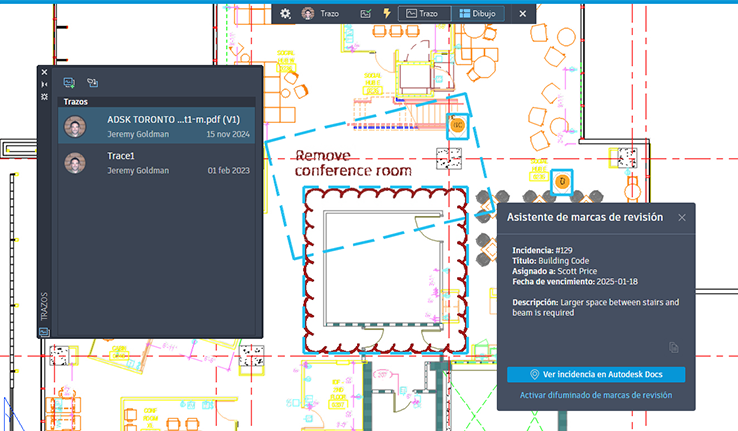
Task: Click Asignado a Scott Price line
Action: click(x=554, y=271)
